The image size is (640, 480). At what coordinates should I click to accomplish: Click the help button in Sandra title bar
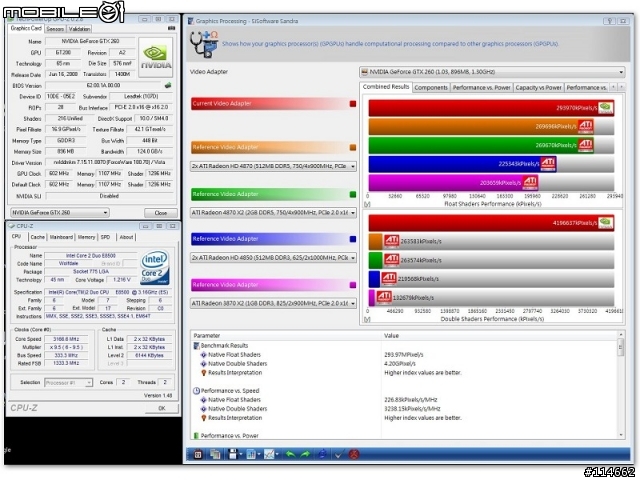(610, 21)
